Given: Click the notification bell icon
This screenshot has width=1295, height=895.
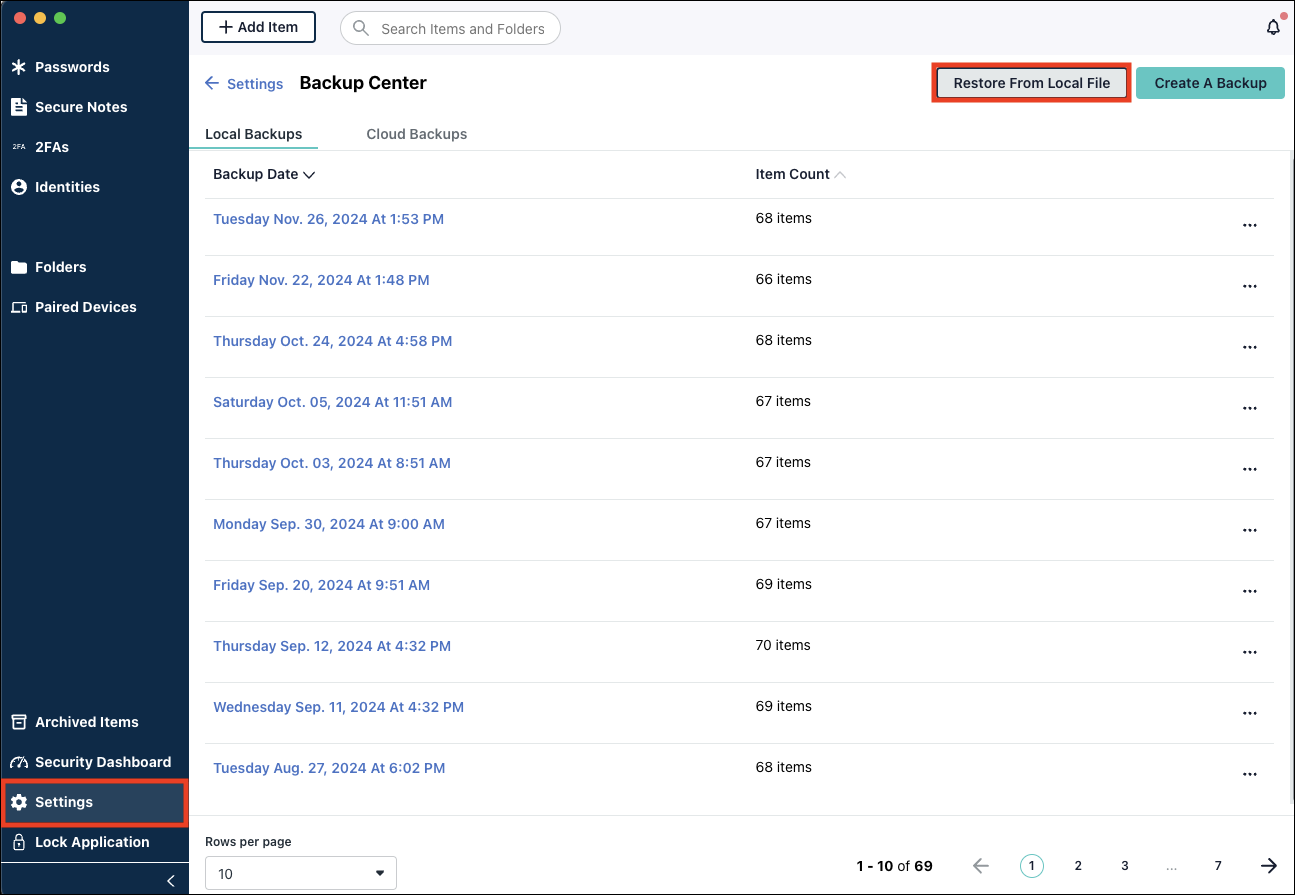Looking at the screenshot, I should 1273,27.
